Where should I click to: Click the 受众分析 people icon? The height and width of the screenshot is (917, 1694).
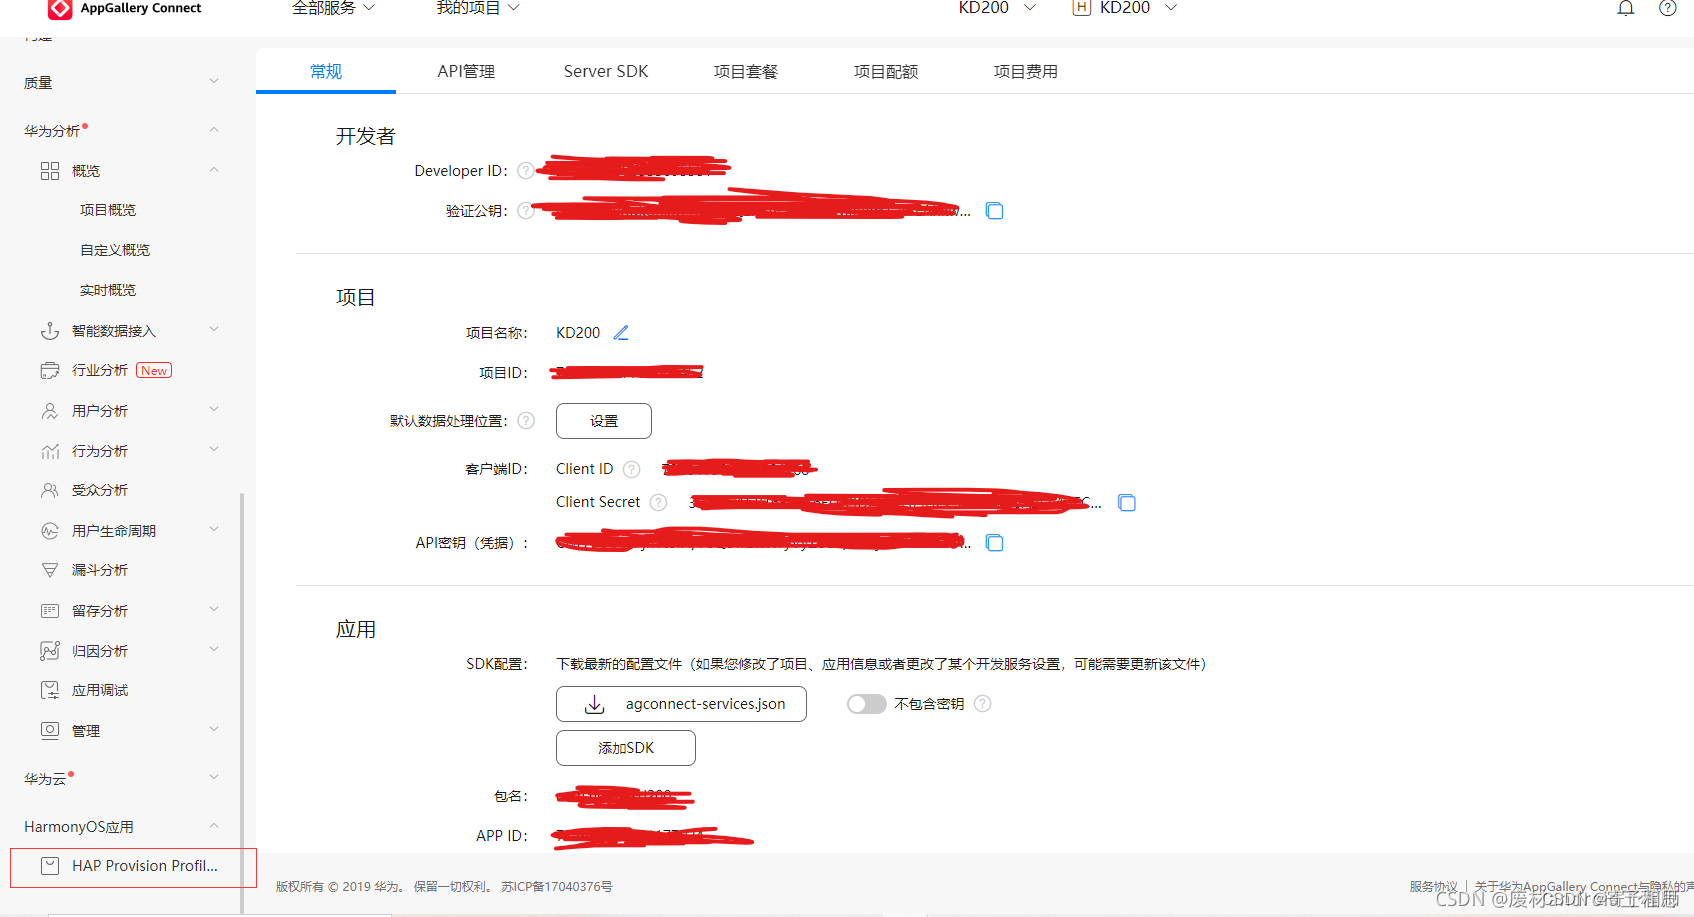tap(50, 490)
